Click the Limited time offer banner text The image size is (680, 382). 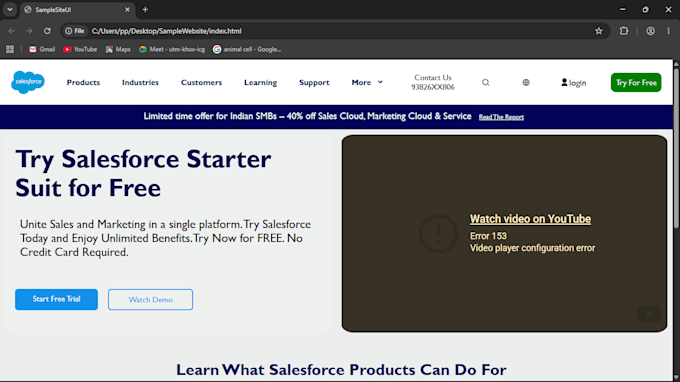click(x=307, y=116)
